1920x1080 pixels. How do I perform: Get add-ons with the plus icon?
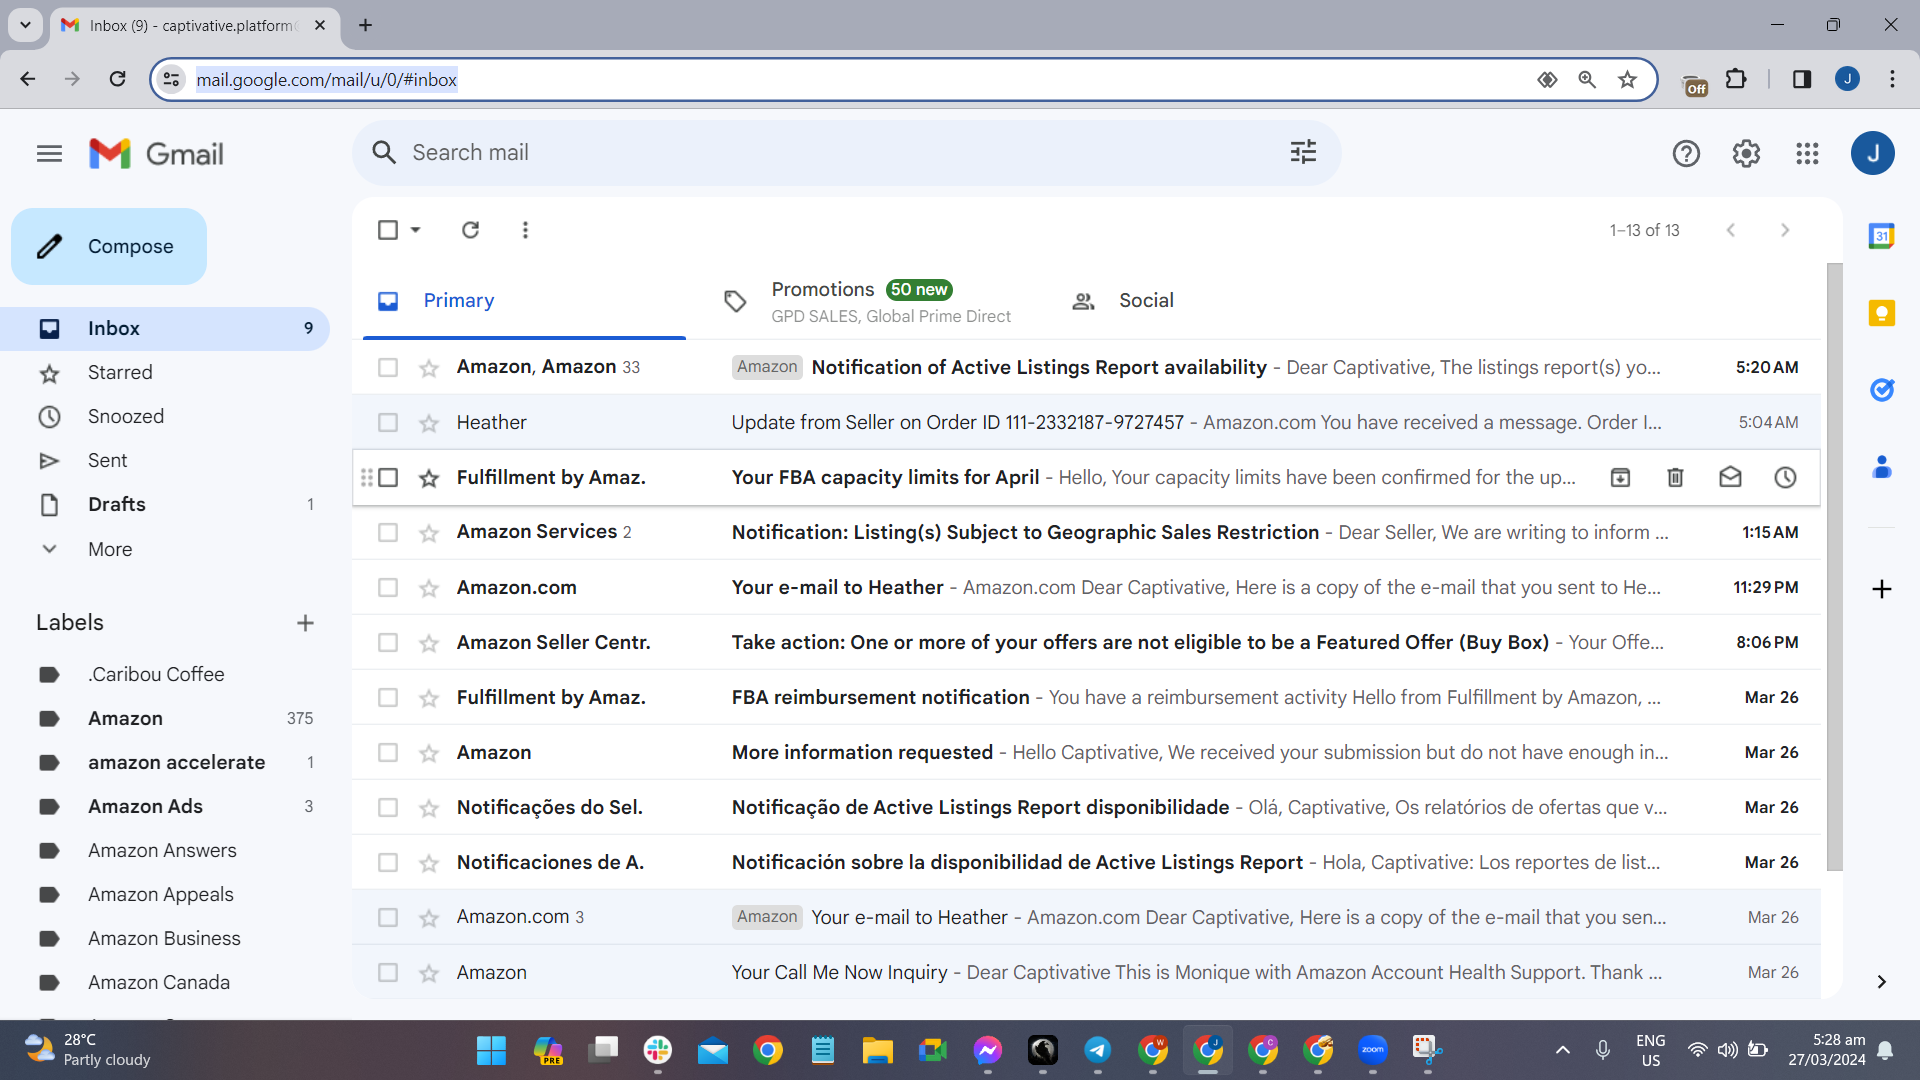click(1881, 589)
